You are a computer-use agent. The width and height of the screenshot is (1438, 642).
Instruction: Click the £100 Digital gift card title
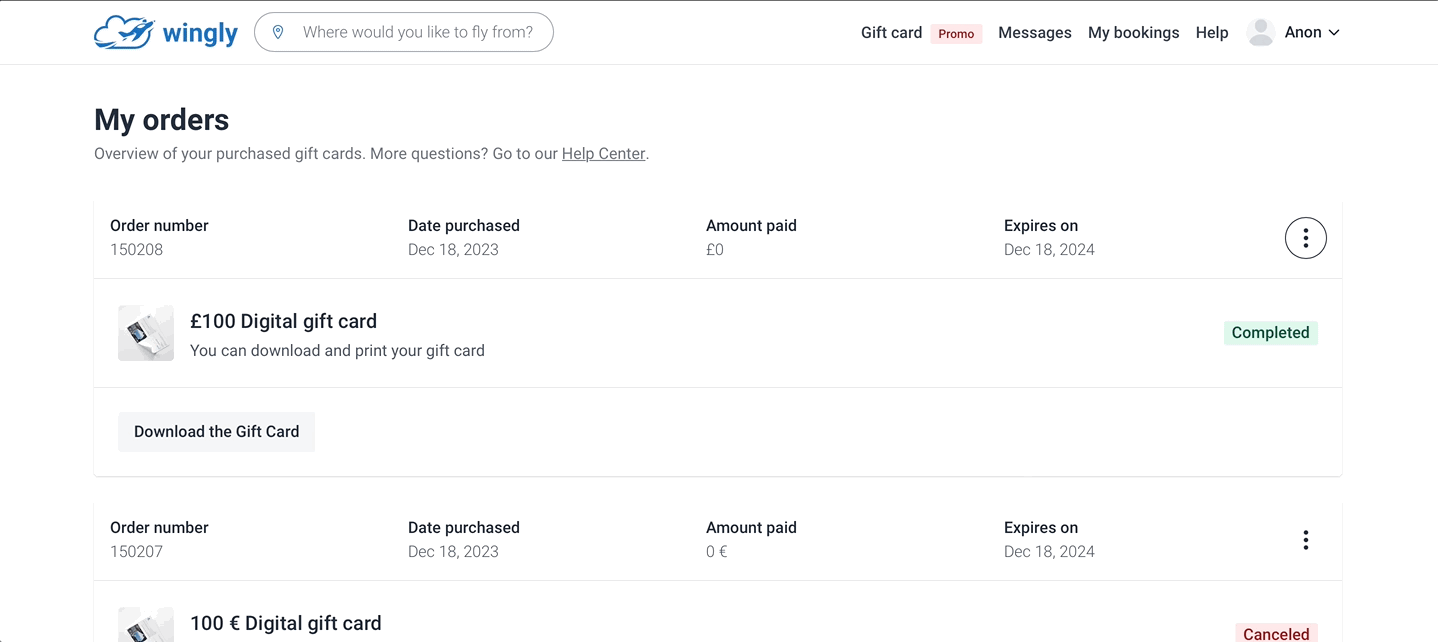click(x=283, y=321)
